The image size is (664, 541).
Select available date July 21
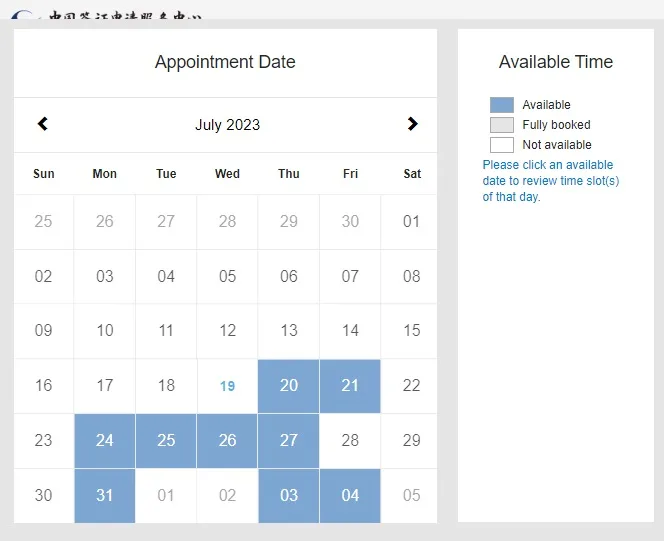click(x=350, y=386)
